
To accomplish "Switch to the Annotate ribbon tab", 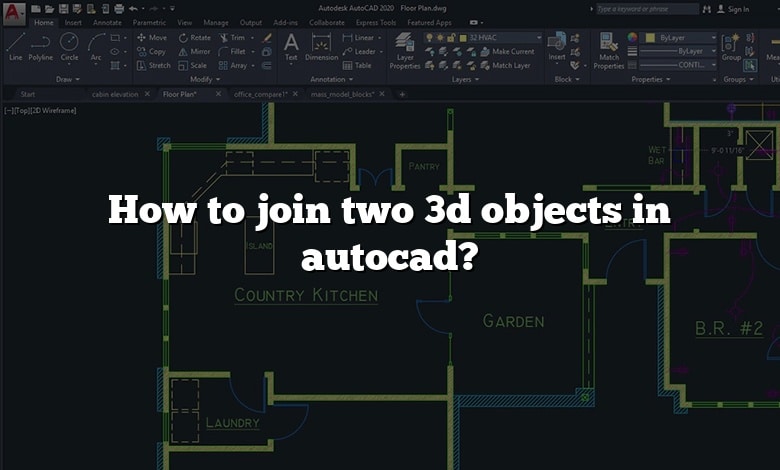I will coord(105,22).
